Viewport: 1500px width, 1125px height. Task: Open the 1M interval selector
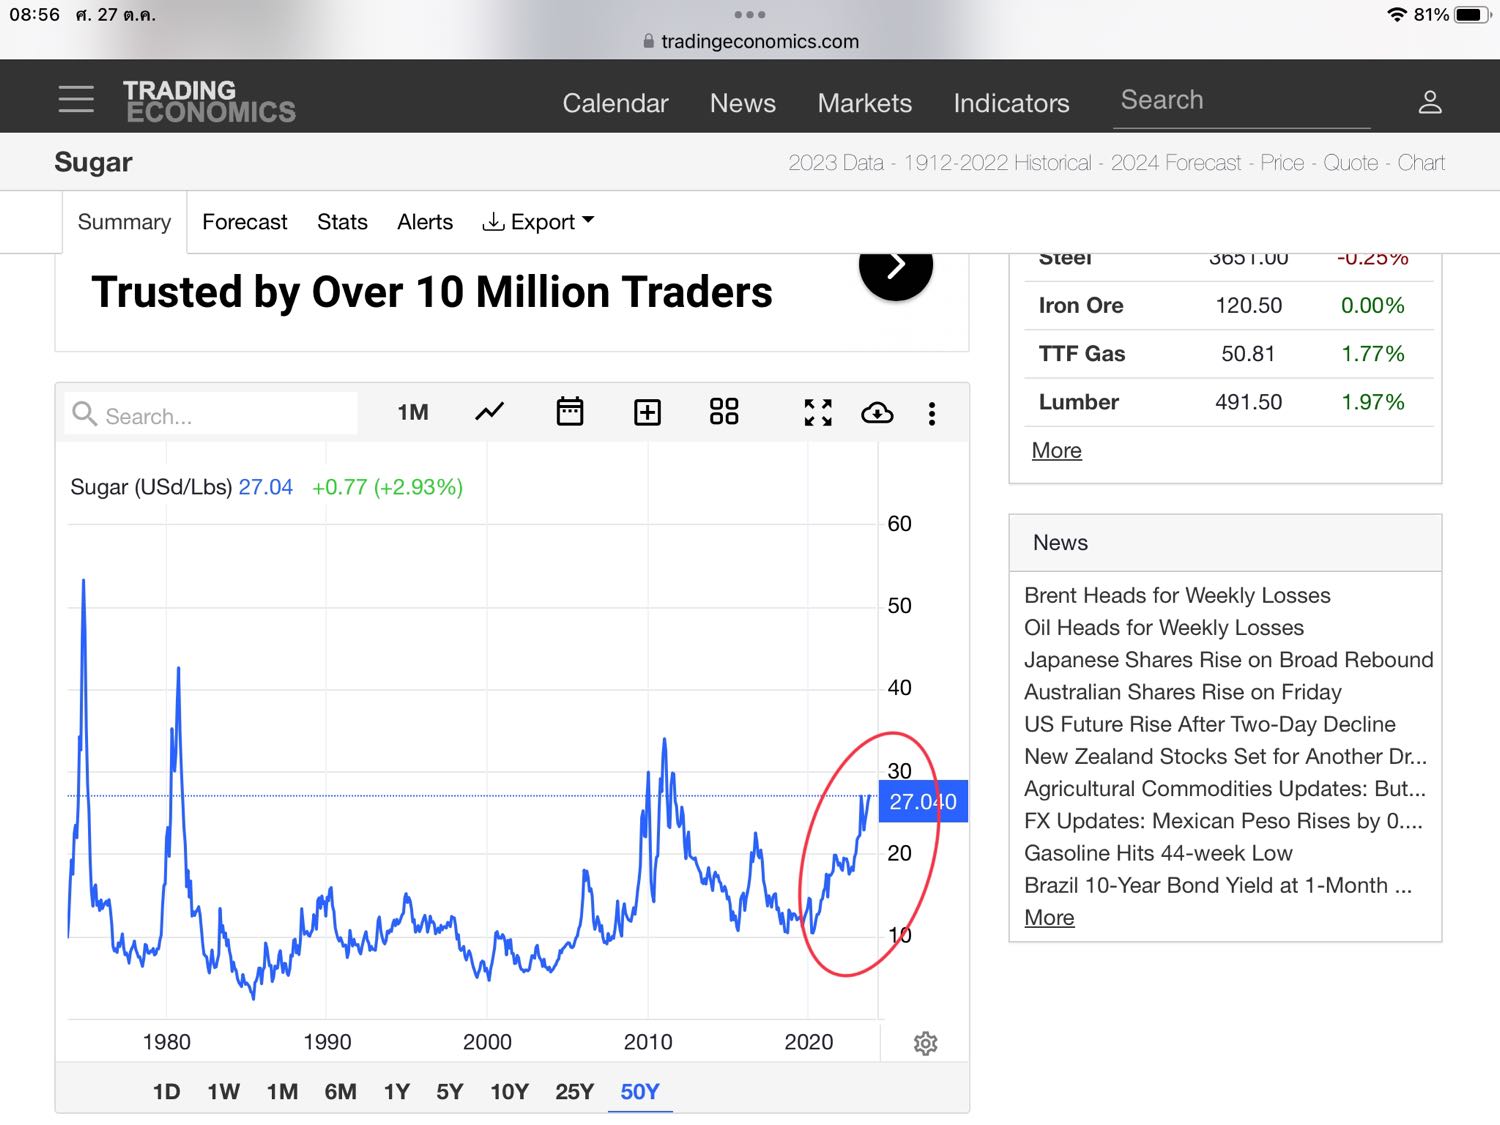coord(412,412)
